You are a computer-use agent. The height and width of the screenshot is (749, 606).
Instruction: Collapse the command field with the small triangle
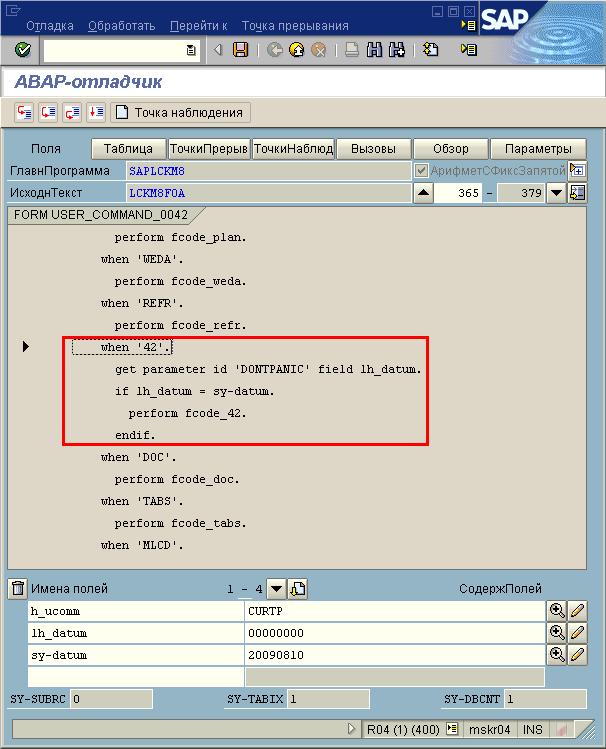(x=218, y=50)
